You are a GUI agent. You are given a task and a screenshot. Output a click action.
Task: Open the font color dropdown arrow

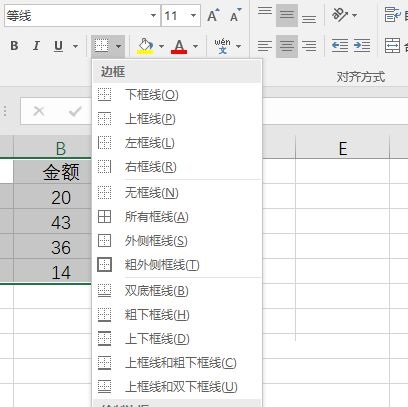click(195, 46)
